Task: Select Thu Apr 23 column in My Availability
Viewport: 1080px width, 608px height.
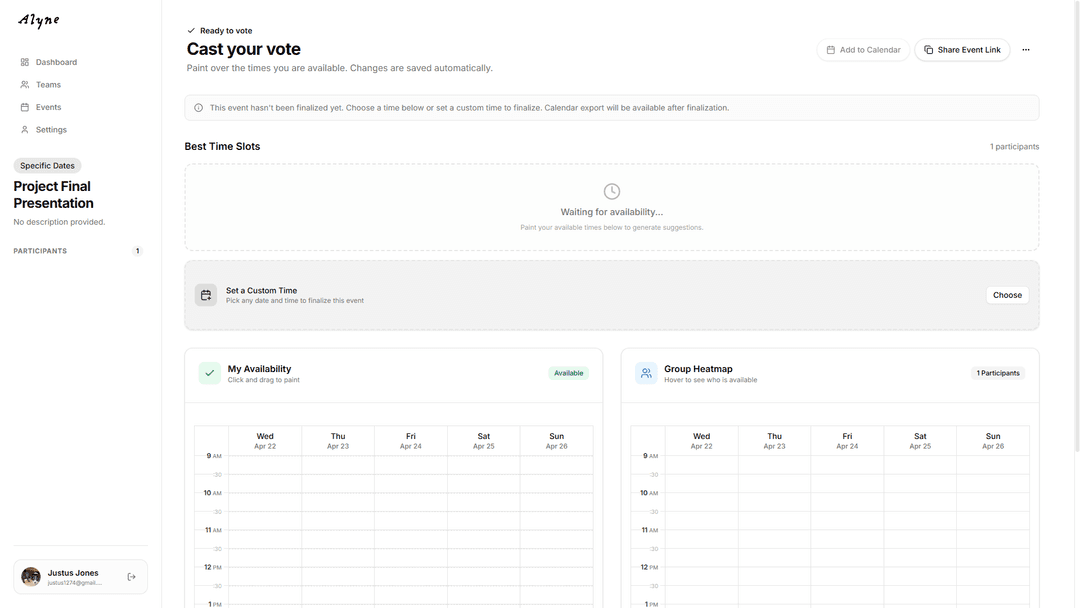Action: coord(338,441)
